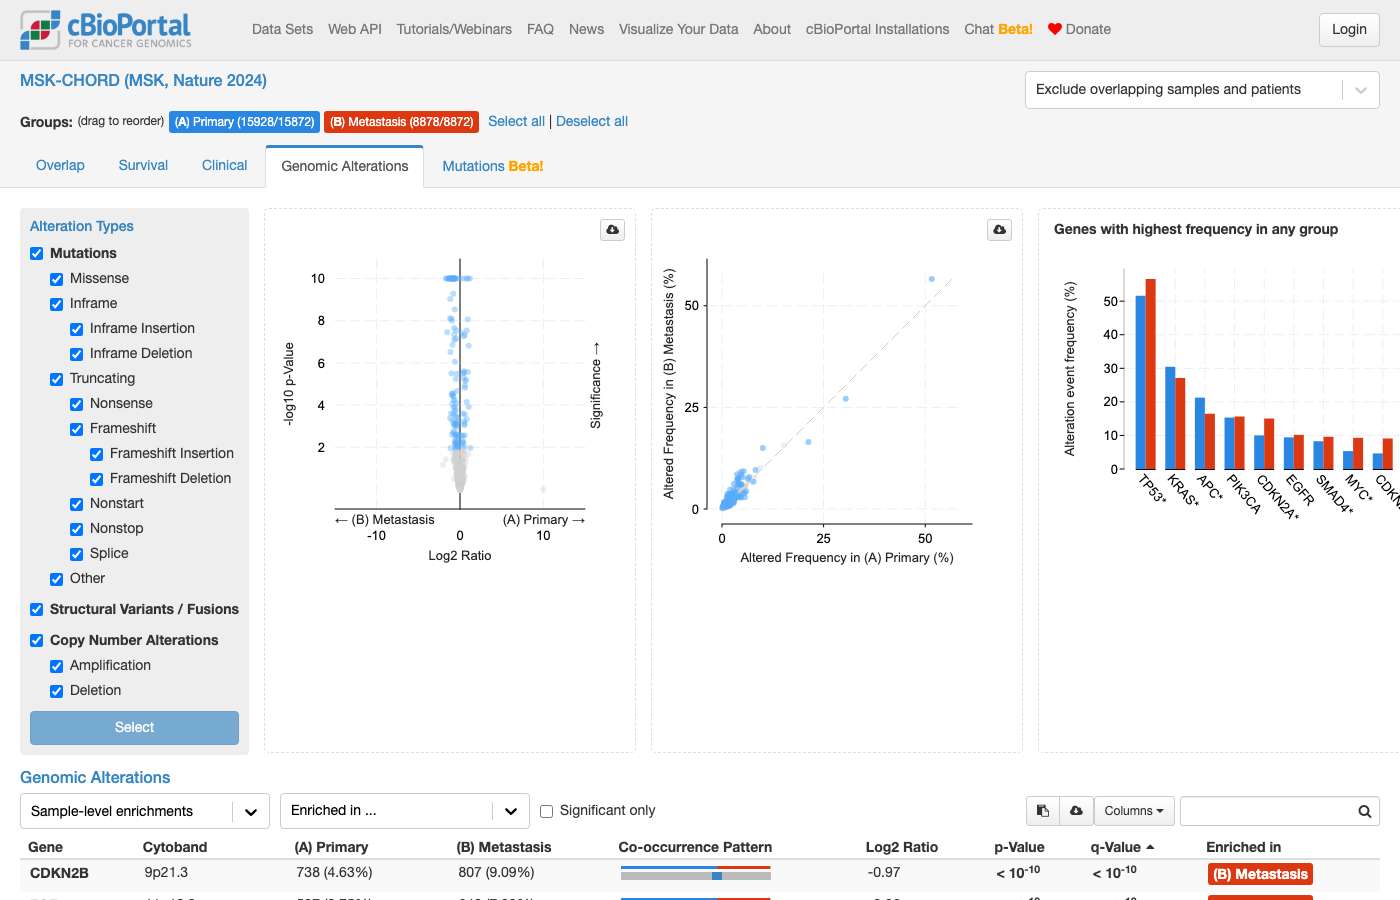The image size is (1400, 900).
Task: Open the Chat Beta nav link
Action: pos(998,29)
